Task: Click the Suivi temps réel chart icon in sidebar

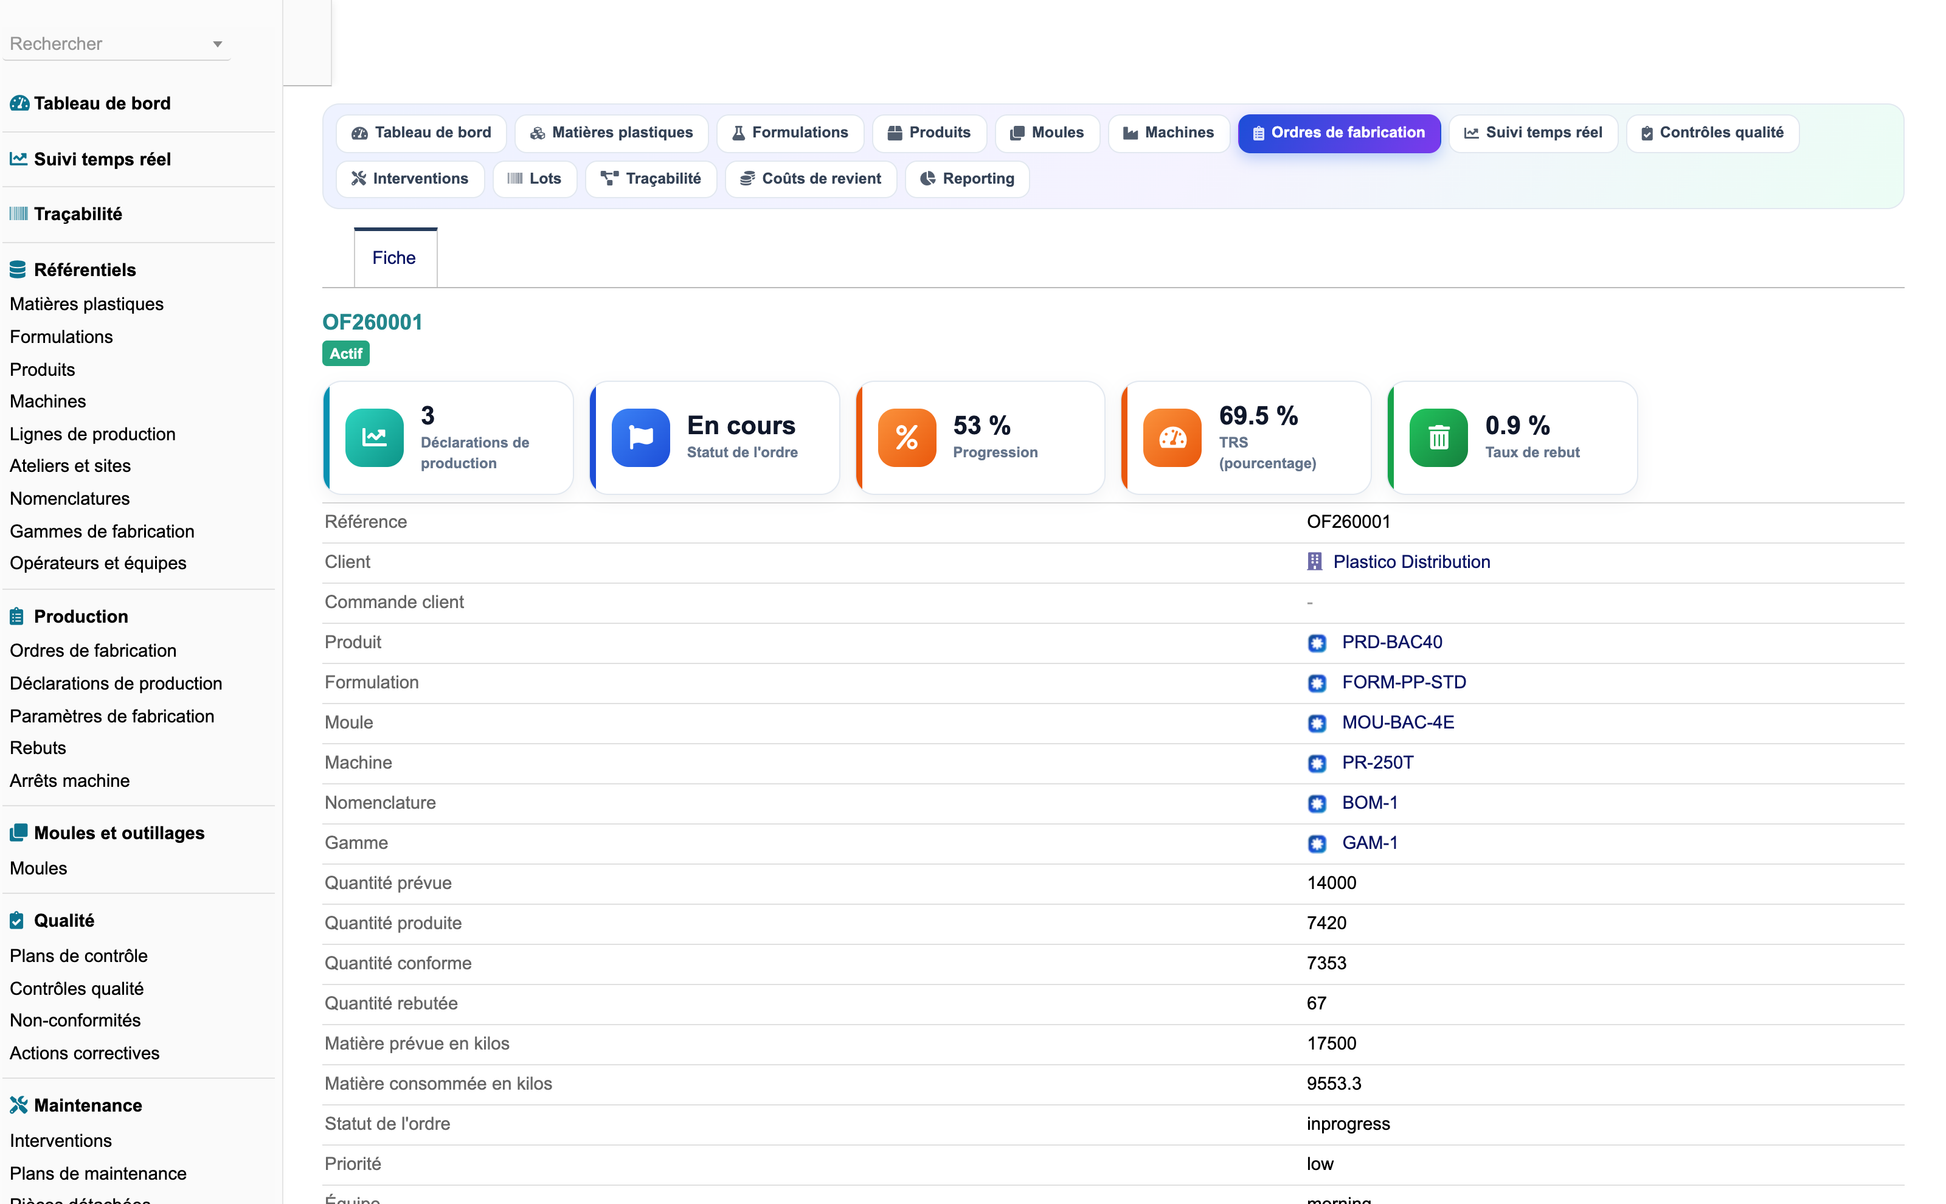Action: pos(18,159)
